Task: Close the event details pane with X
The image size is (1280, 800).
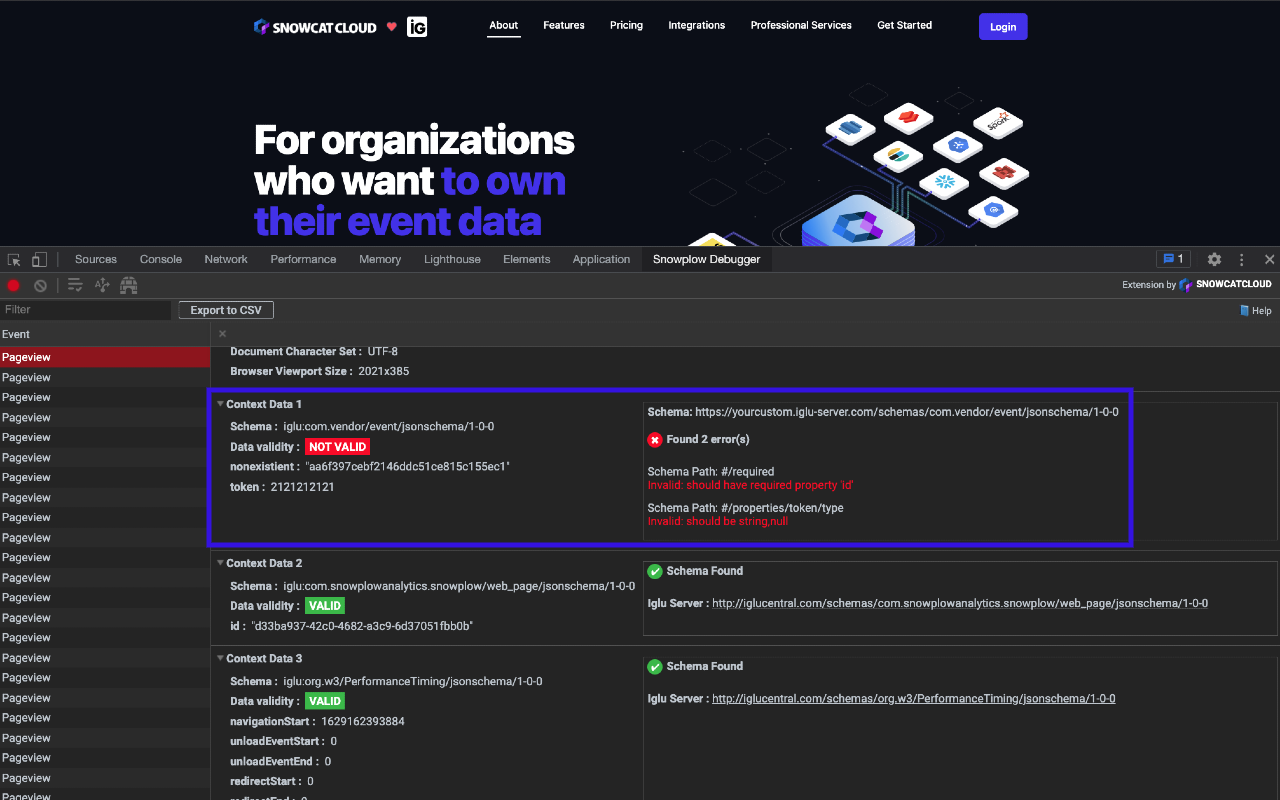Action: point(223,334)
